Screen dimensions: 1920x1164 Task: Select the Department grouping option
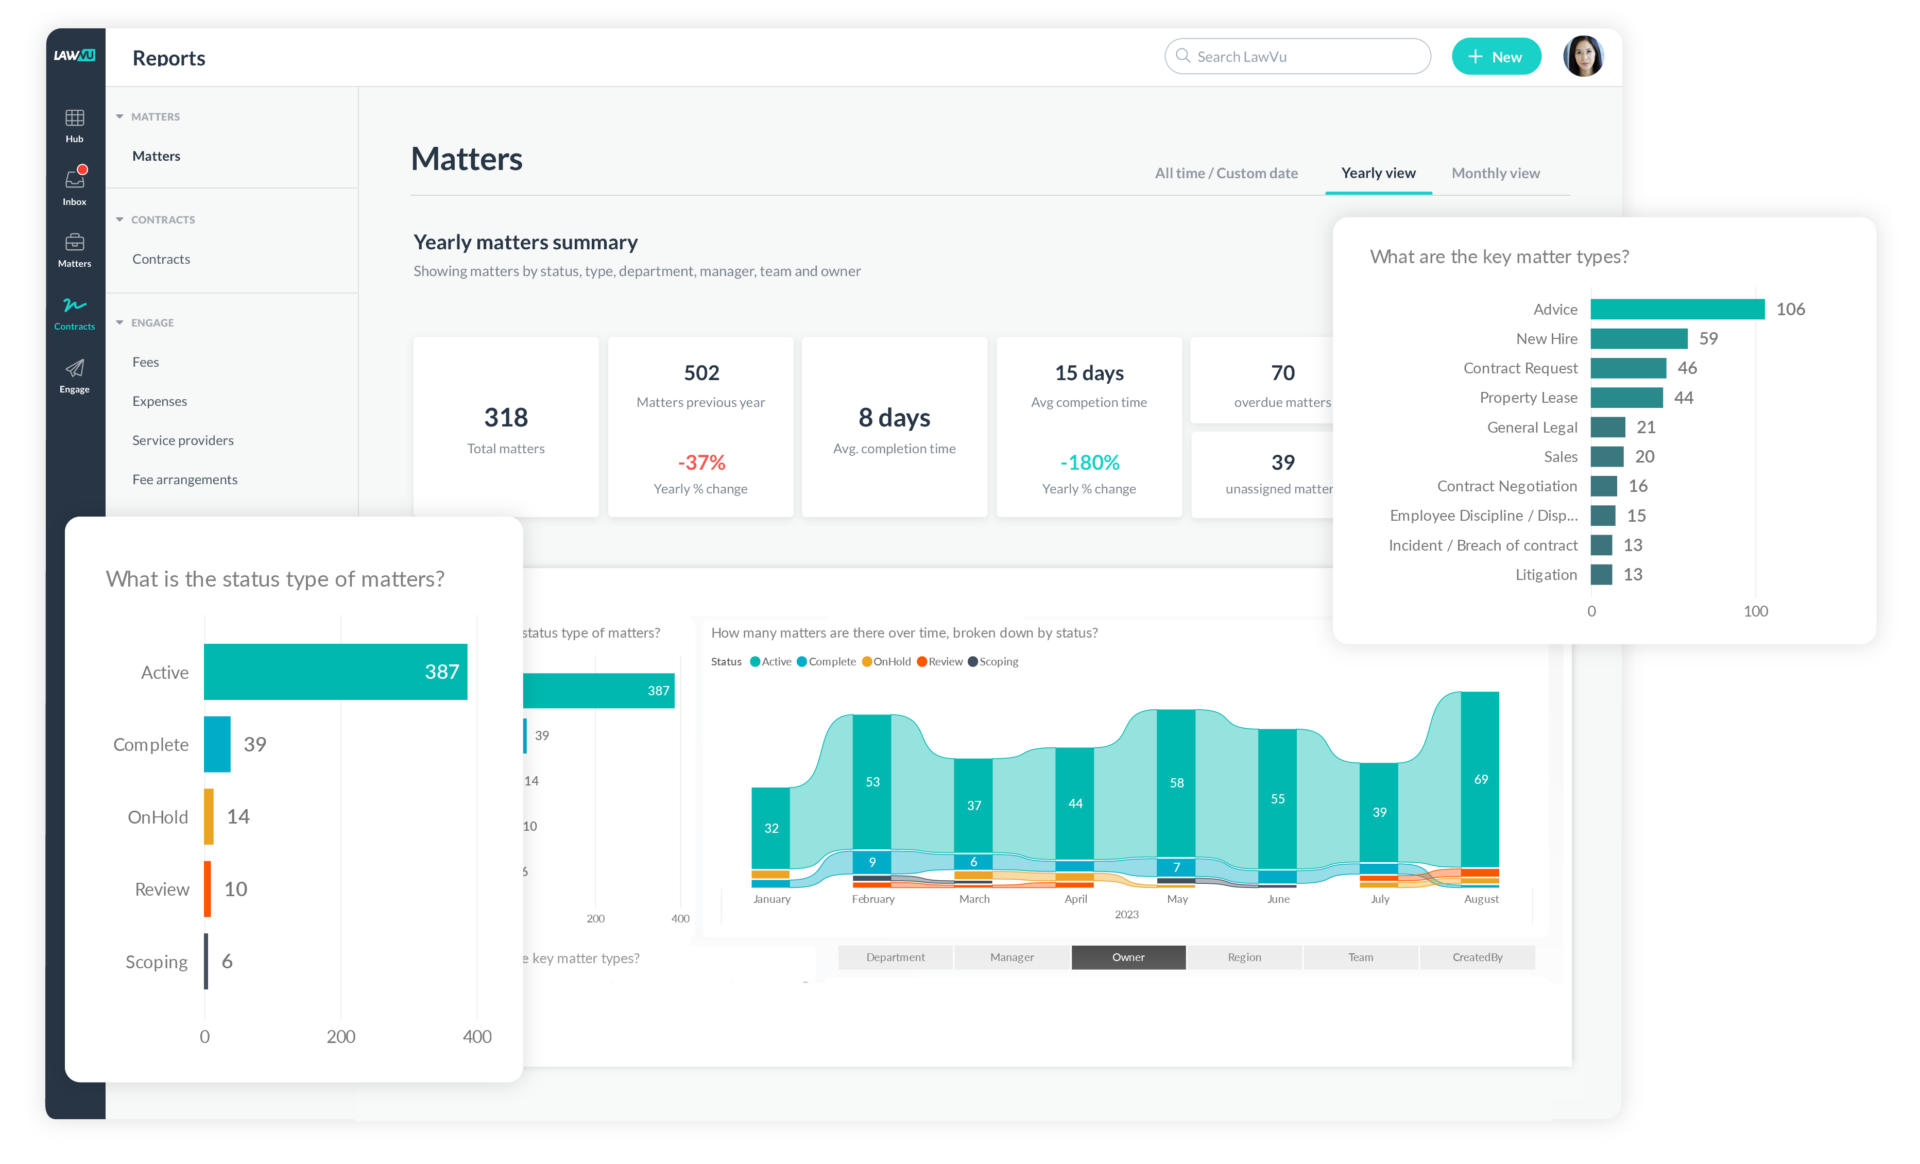click(x=894, y=957)
